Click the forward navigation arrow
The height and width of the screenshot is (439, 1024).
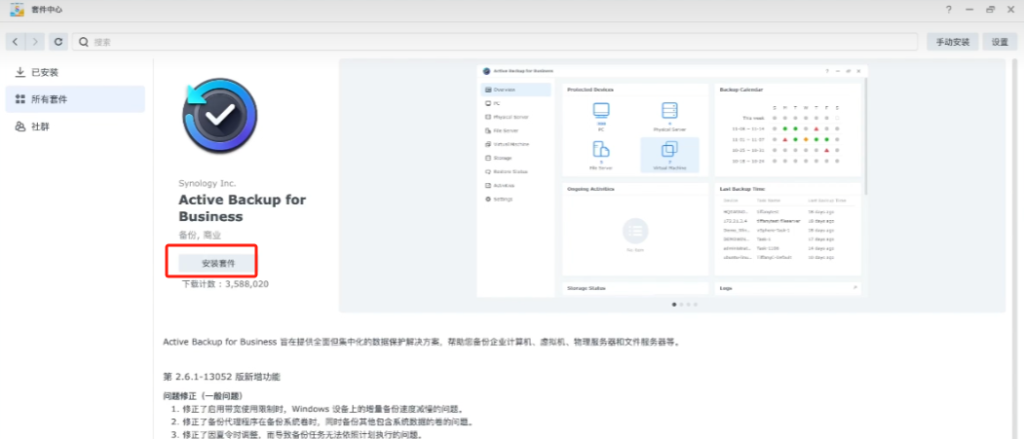[x=36, y=42]
